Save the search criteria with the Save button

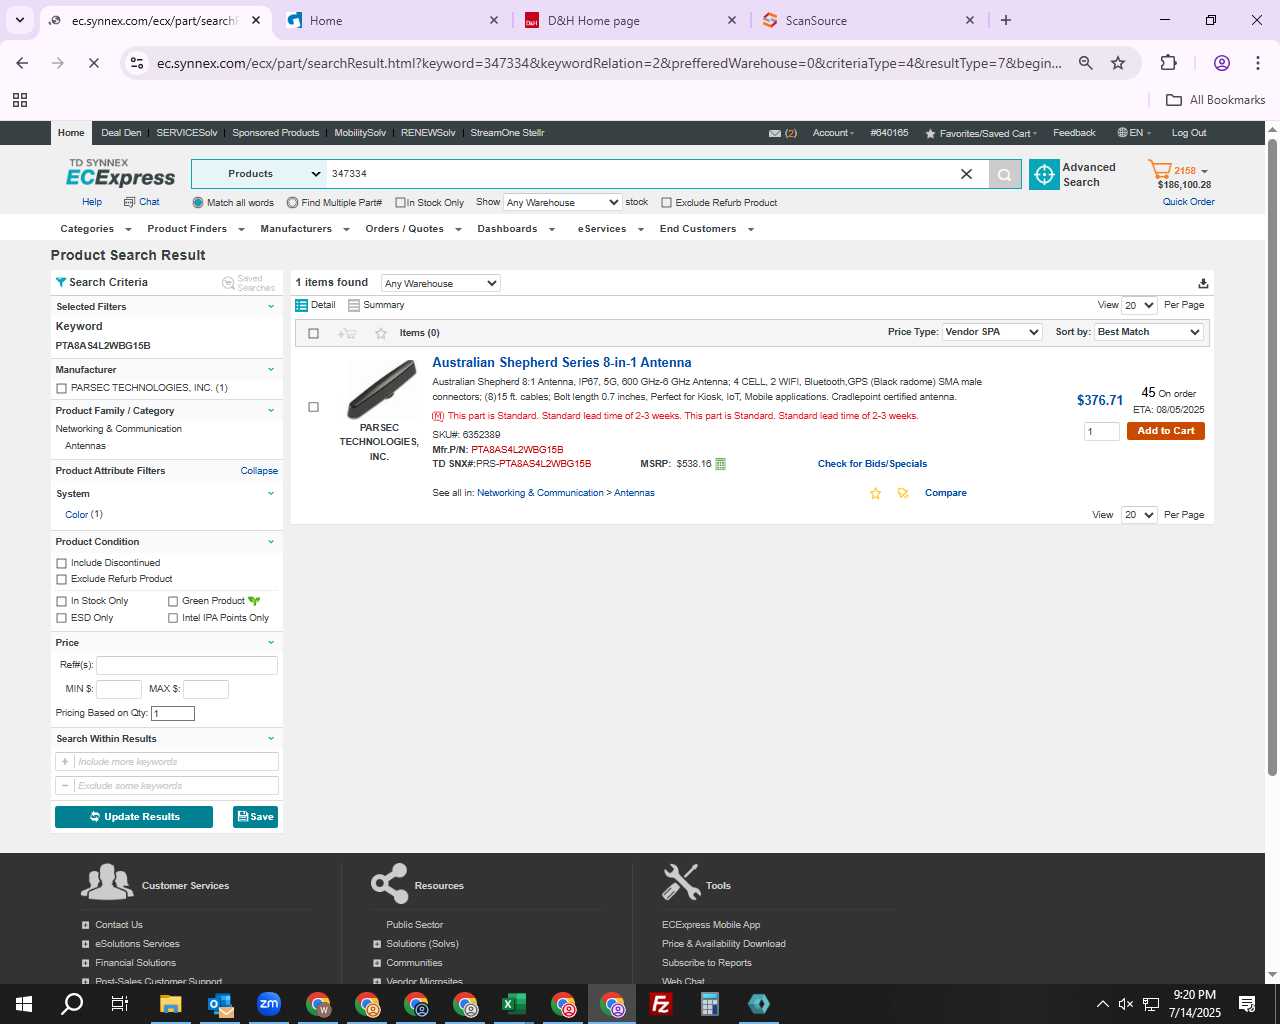255,817
